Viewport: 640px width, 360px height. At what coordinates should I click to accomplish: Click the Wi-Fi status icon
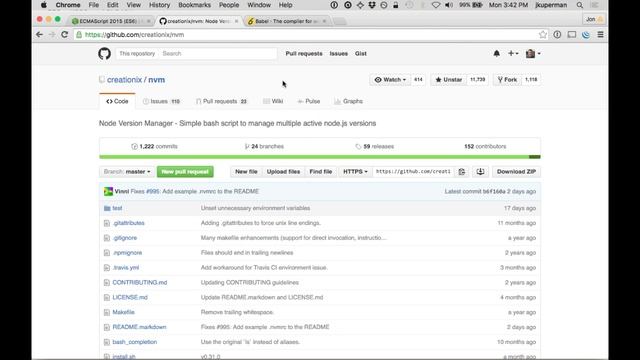tap(436, 5)
